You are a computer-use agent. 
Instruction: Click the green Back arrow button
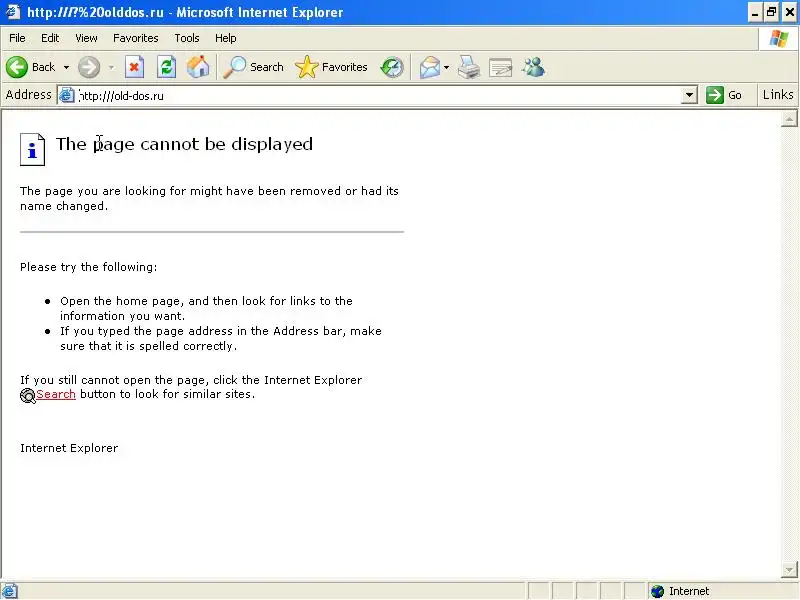(17, 67)
